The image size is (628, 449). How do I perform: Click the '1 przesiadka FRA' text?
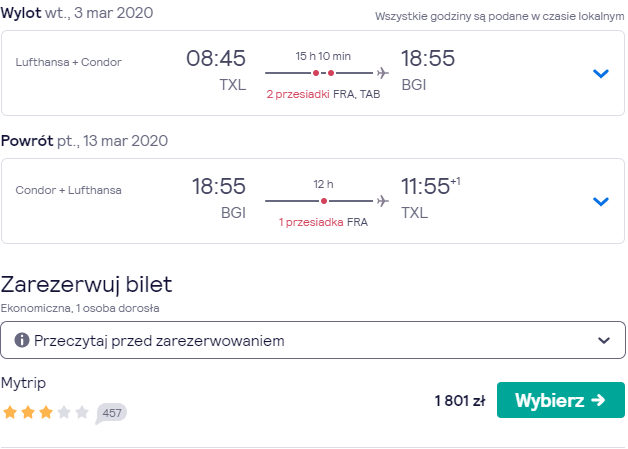coord(323,222)
